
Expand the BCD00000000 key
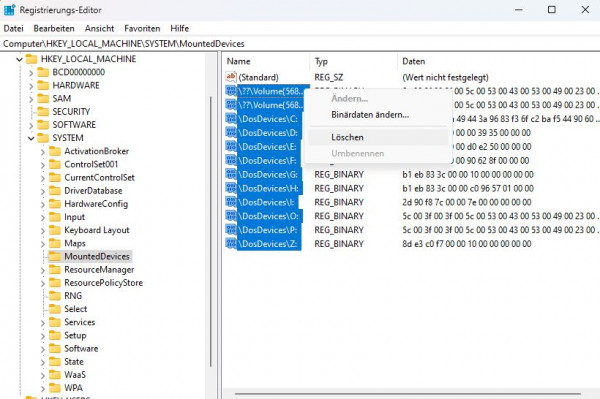click(31, 73)
